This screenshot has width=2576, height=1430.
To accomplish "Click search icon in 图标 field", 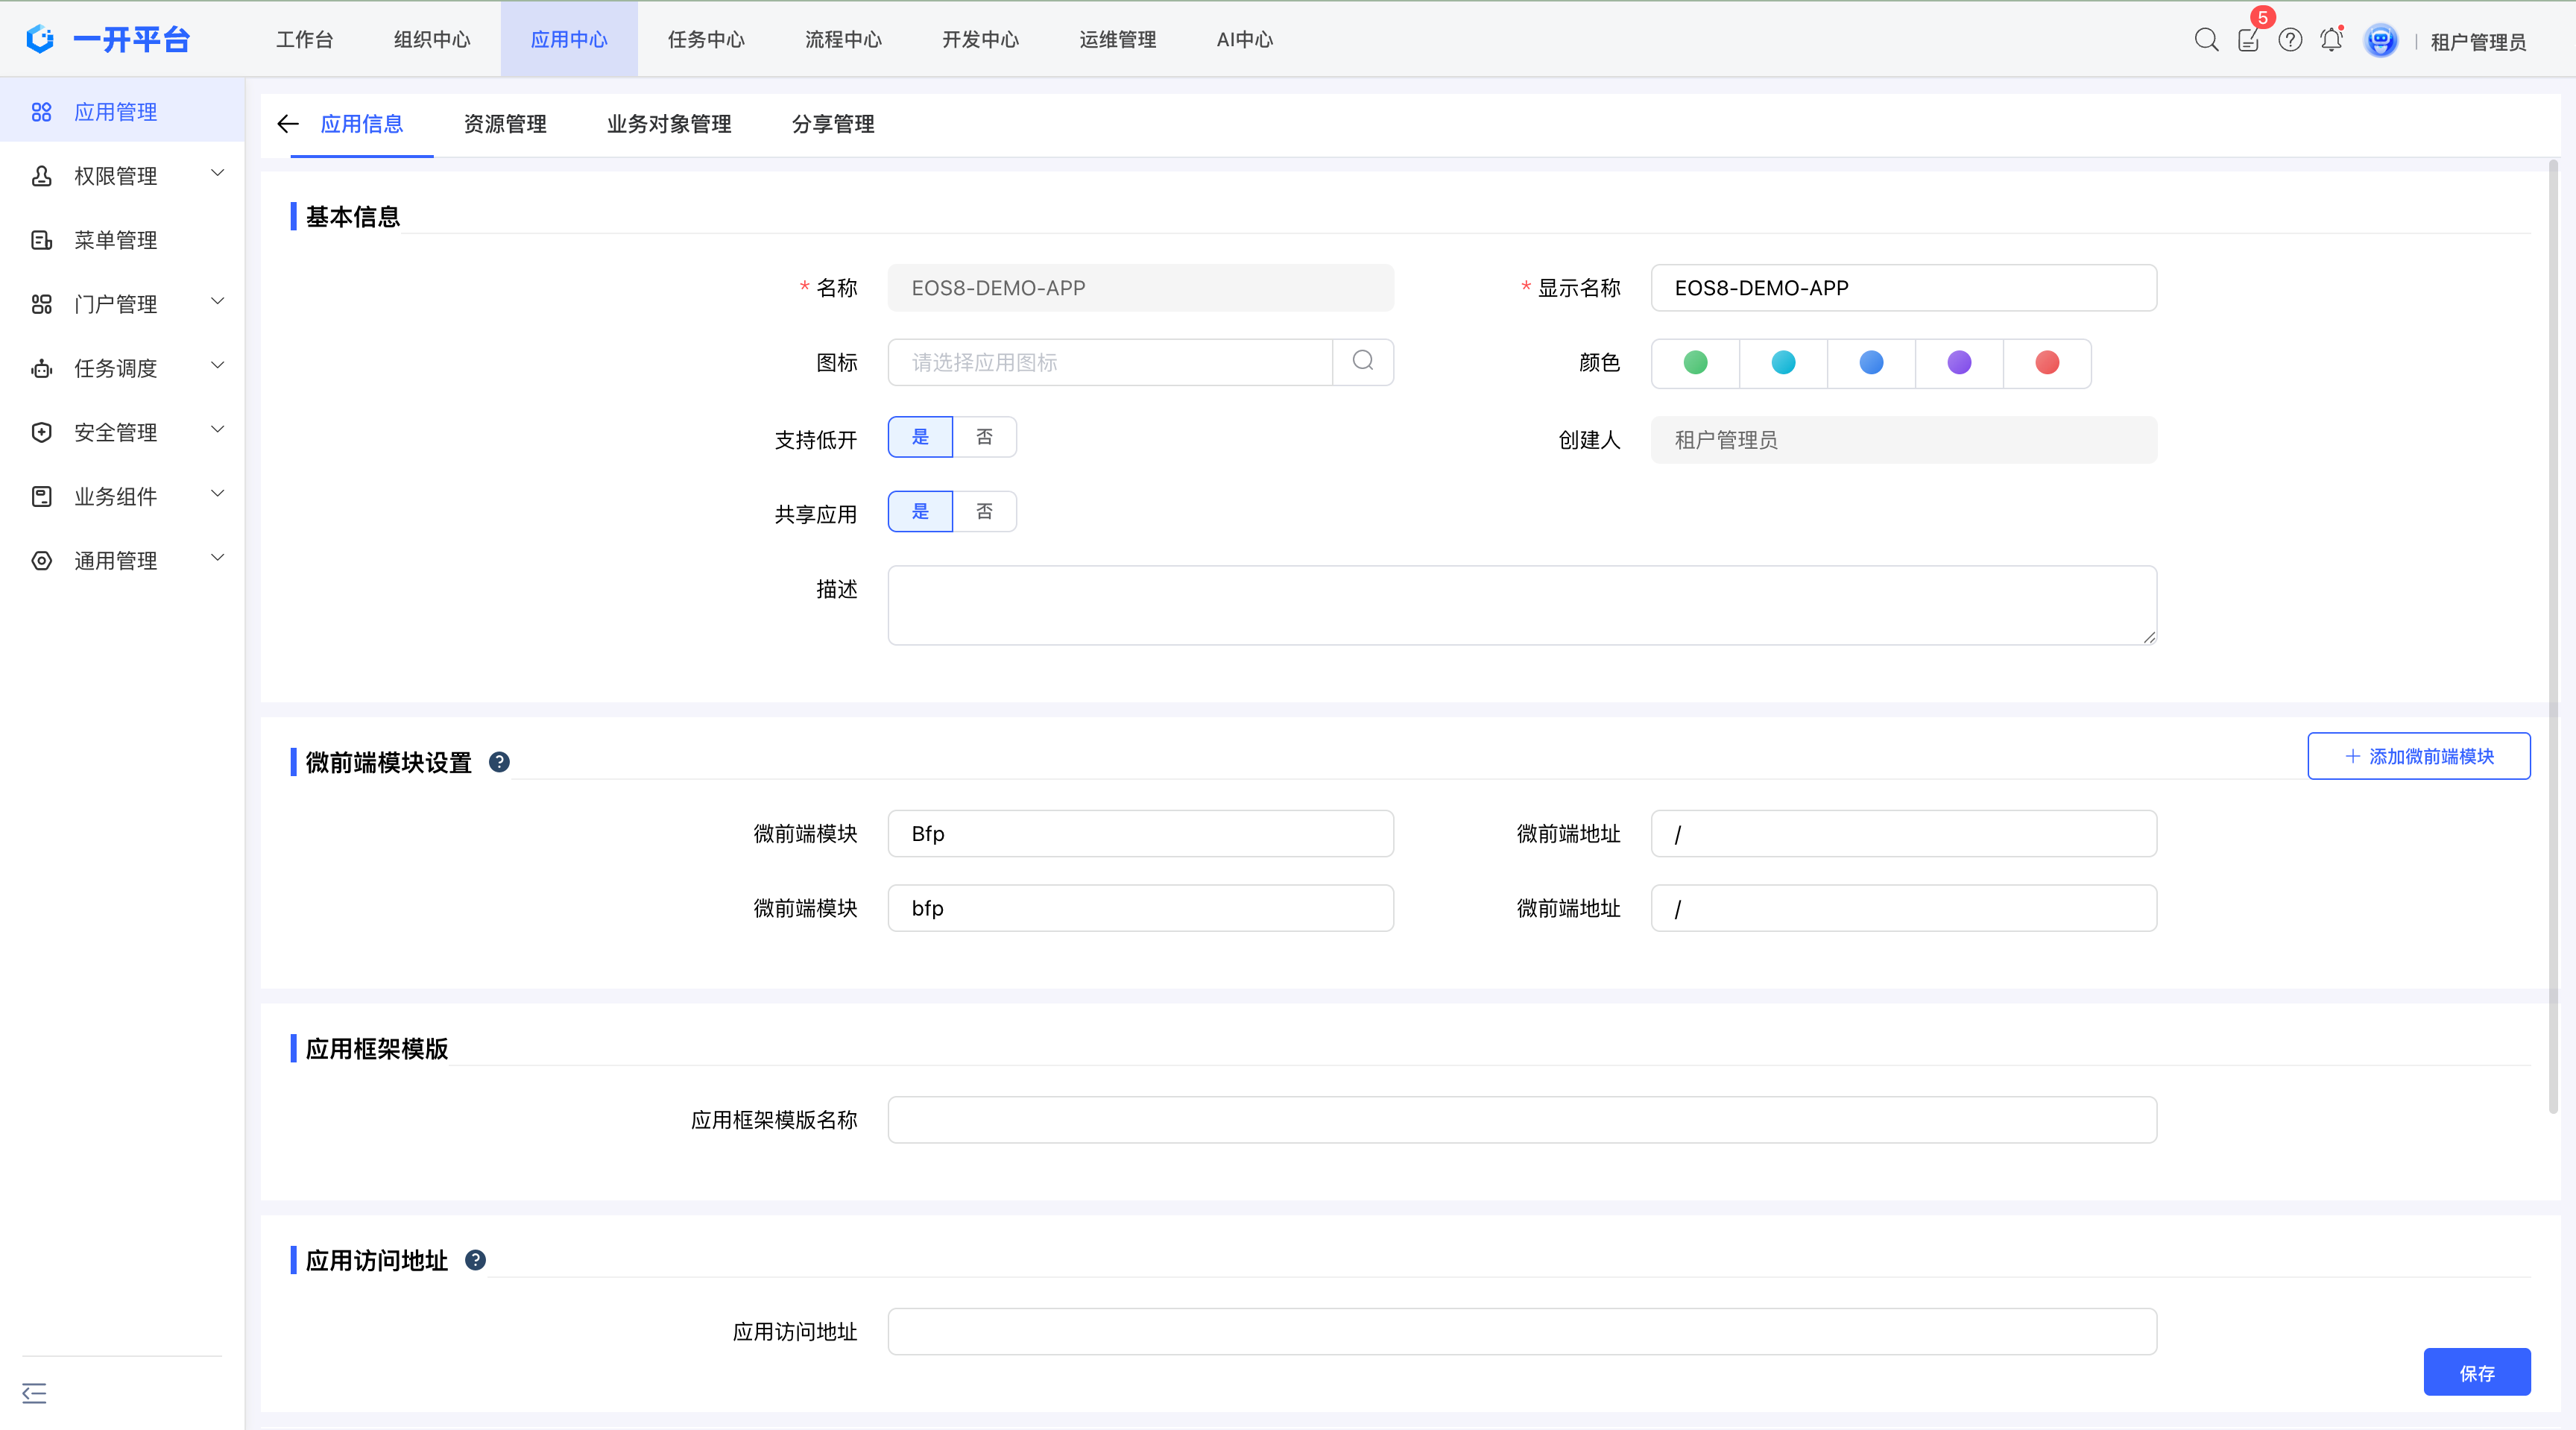I will 1363,361.
